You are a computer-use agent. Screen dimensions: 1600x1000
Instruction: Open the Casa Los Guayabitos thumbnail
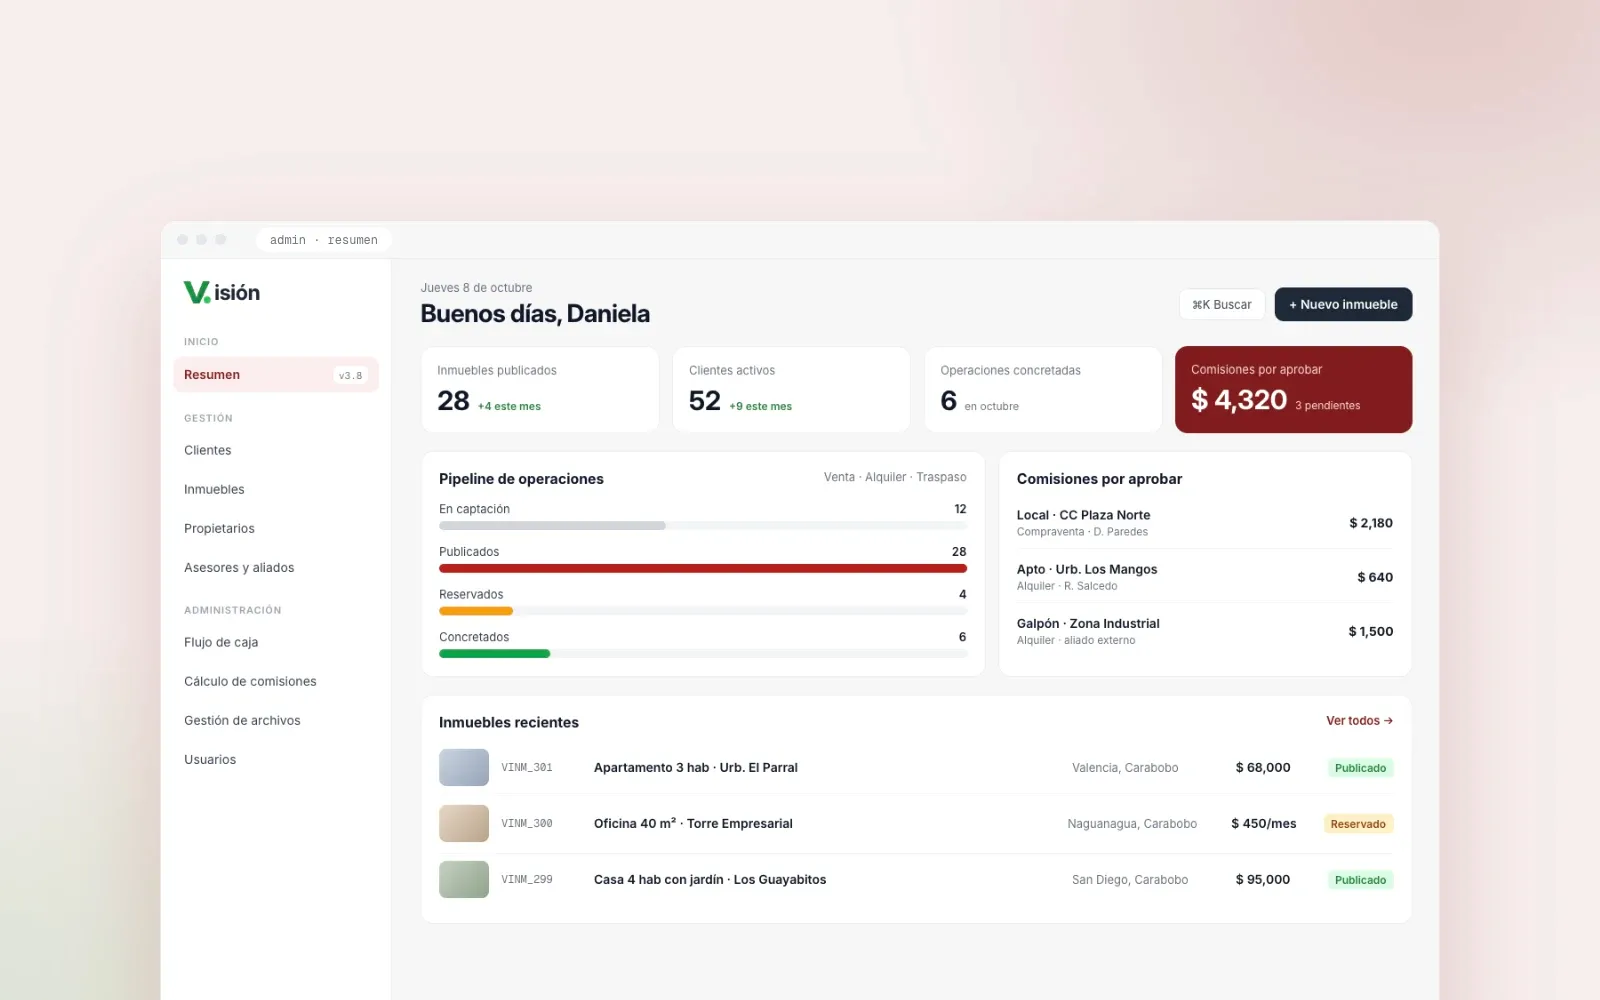(464, 879)
